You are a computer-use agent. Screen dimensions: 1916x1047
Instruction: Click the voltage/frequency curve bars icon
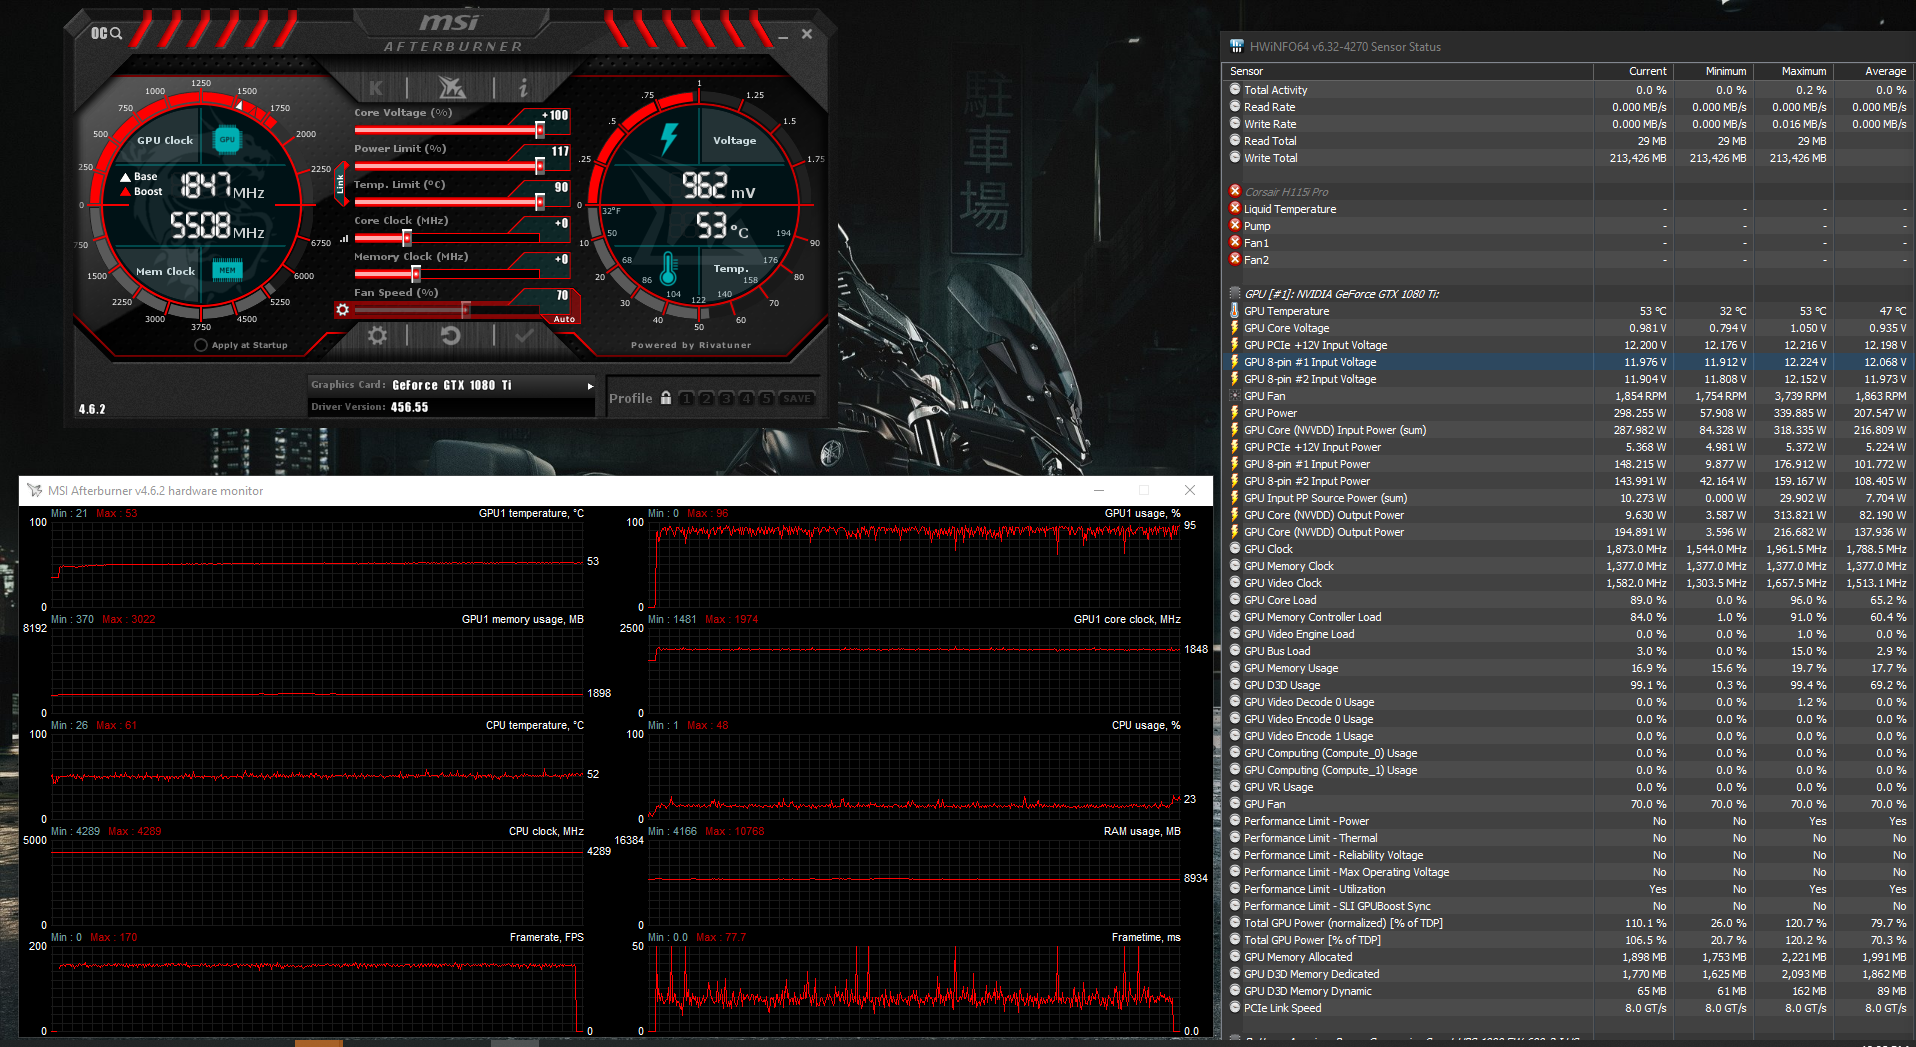point(344,239)
